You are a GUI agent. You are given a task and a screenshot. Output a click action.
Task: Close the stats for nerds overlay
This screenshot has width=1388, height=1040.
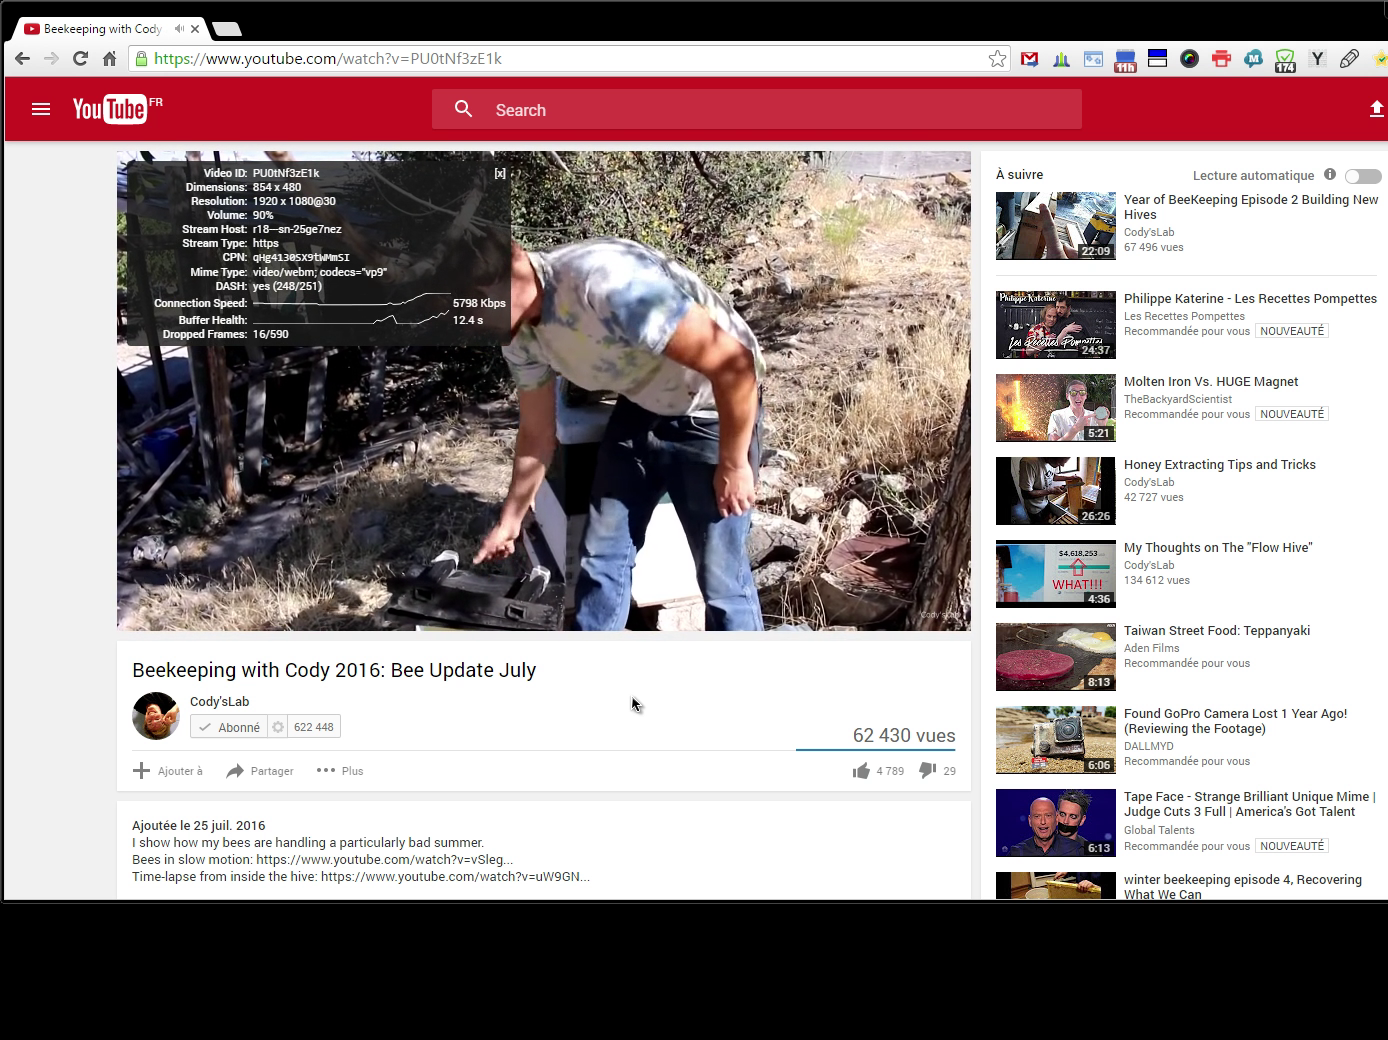point(500,173)
